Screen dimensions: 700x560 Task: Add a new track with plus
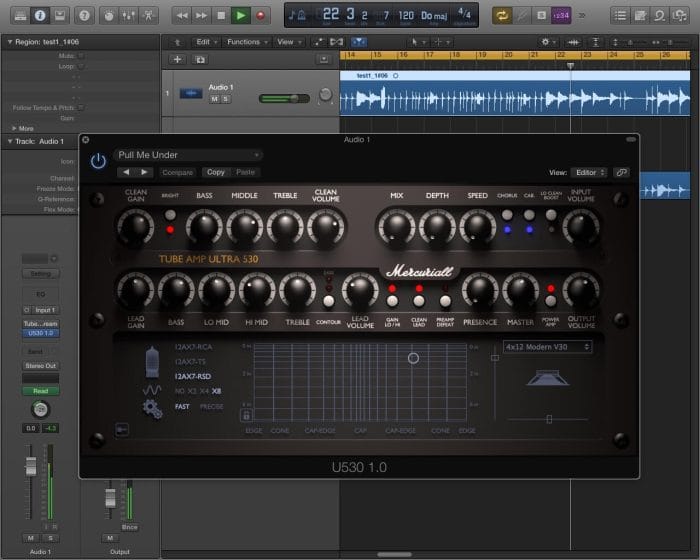[177, 59]
